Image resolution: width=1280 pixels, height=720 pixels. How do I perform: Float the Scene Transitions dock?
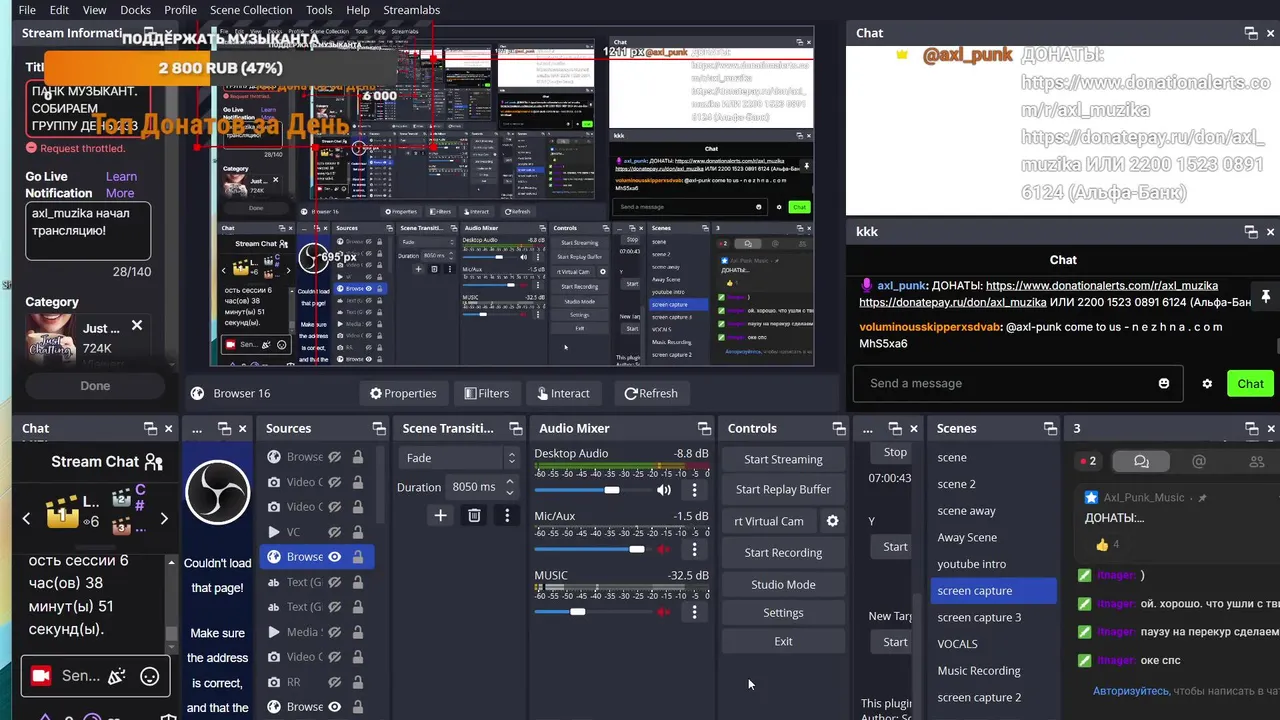pyautogui.click(x=515, y=428)
